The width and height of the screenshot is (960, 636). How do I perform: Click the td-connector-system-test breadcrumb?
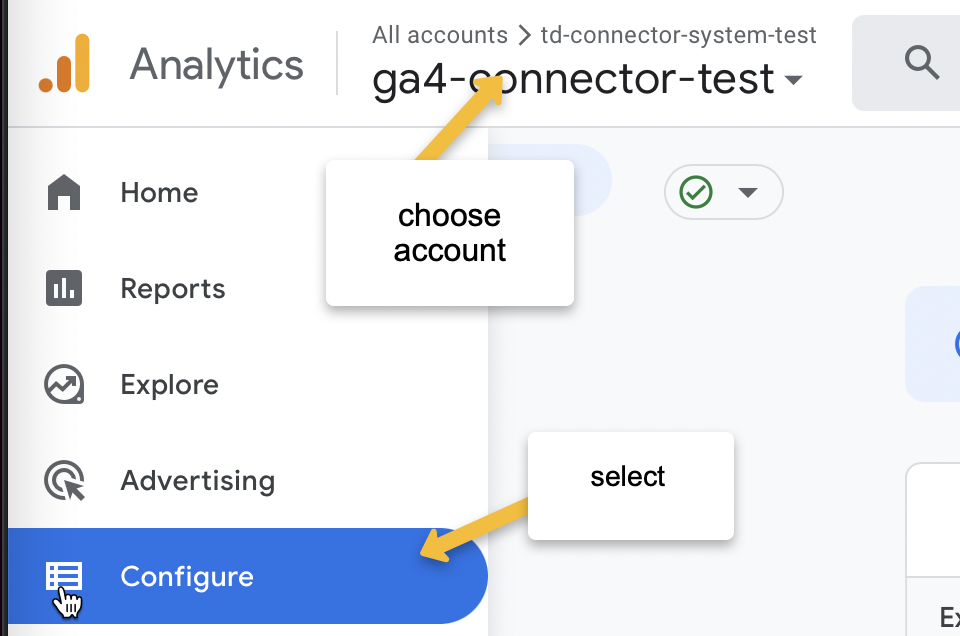pyautogui.click(x=678, y=35)
